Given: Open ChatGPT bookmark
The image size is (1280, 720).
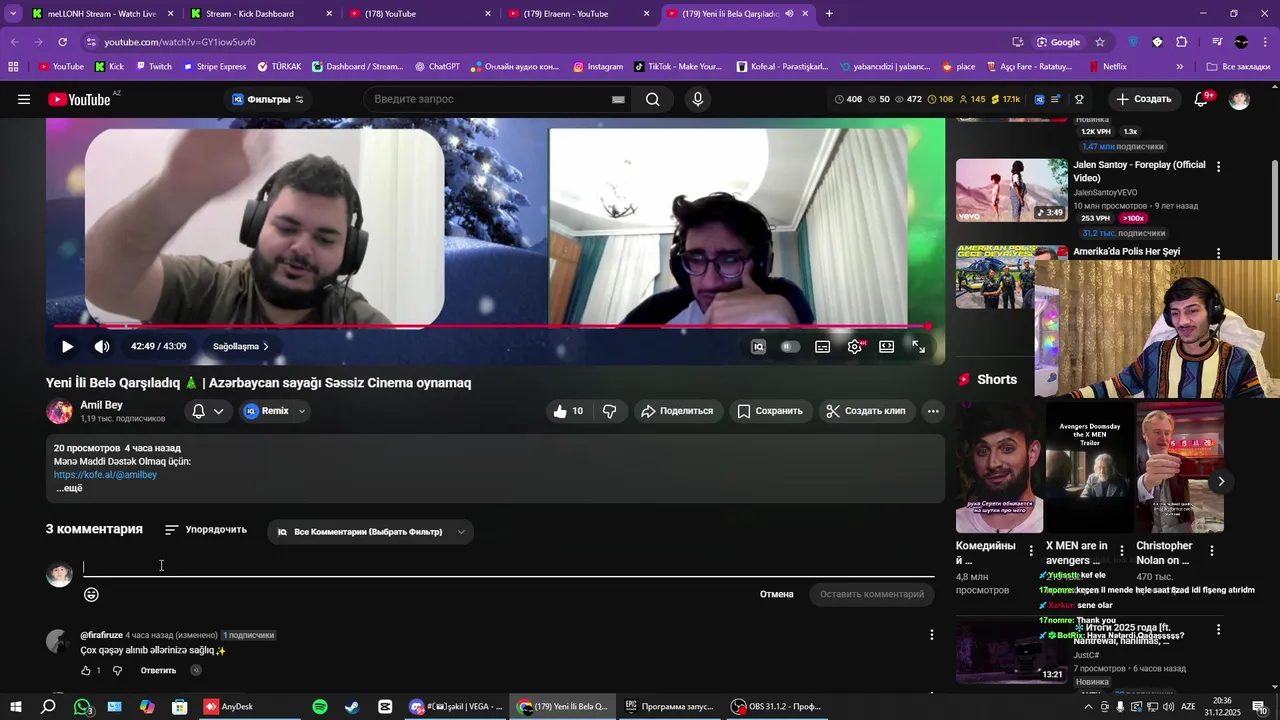Looking at the screenshot, I should 436,67.
